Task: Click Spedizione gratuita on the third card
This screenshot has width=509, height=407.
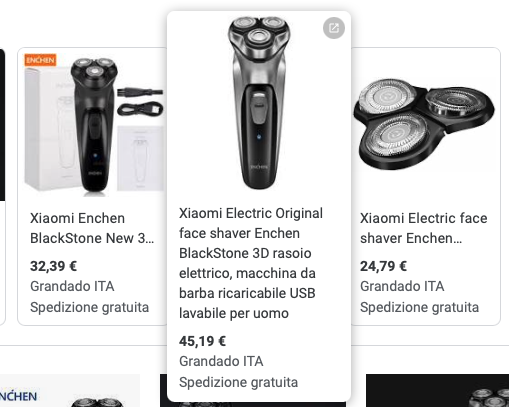Action: (x=419, y=307)
